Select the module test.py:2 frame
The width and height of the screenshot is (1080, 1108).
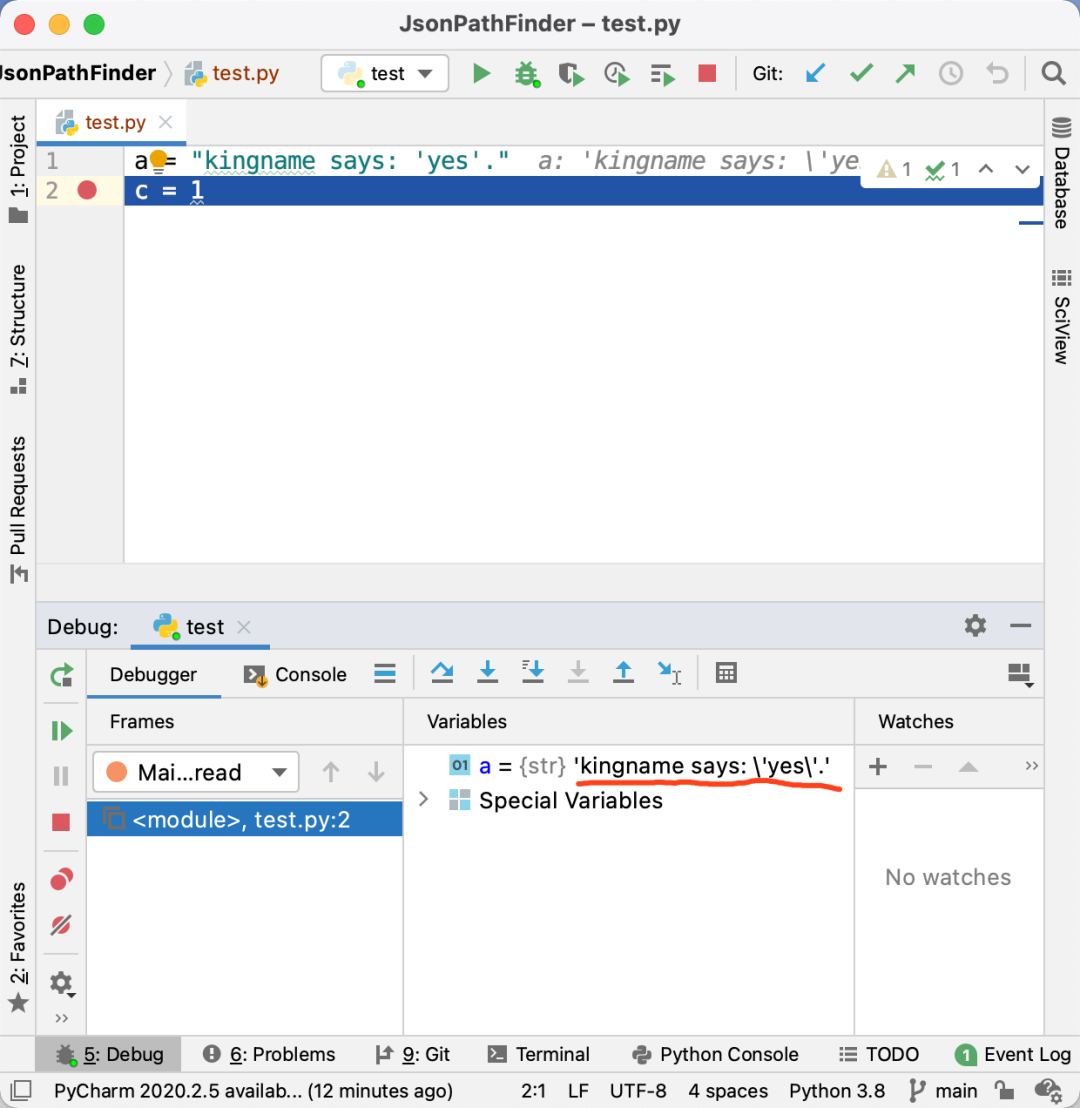(x=245, y=819)
